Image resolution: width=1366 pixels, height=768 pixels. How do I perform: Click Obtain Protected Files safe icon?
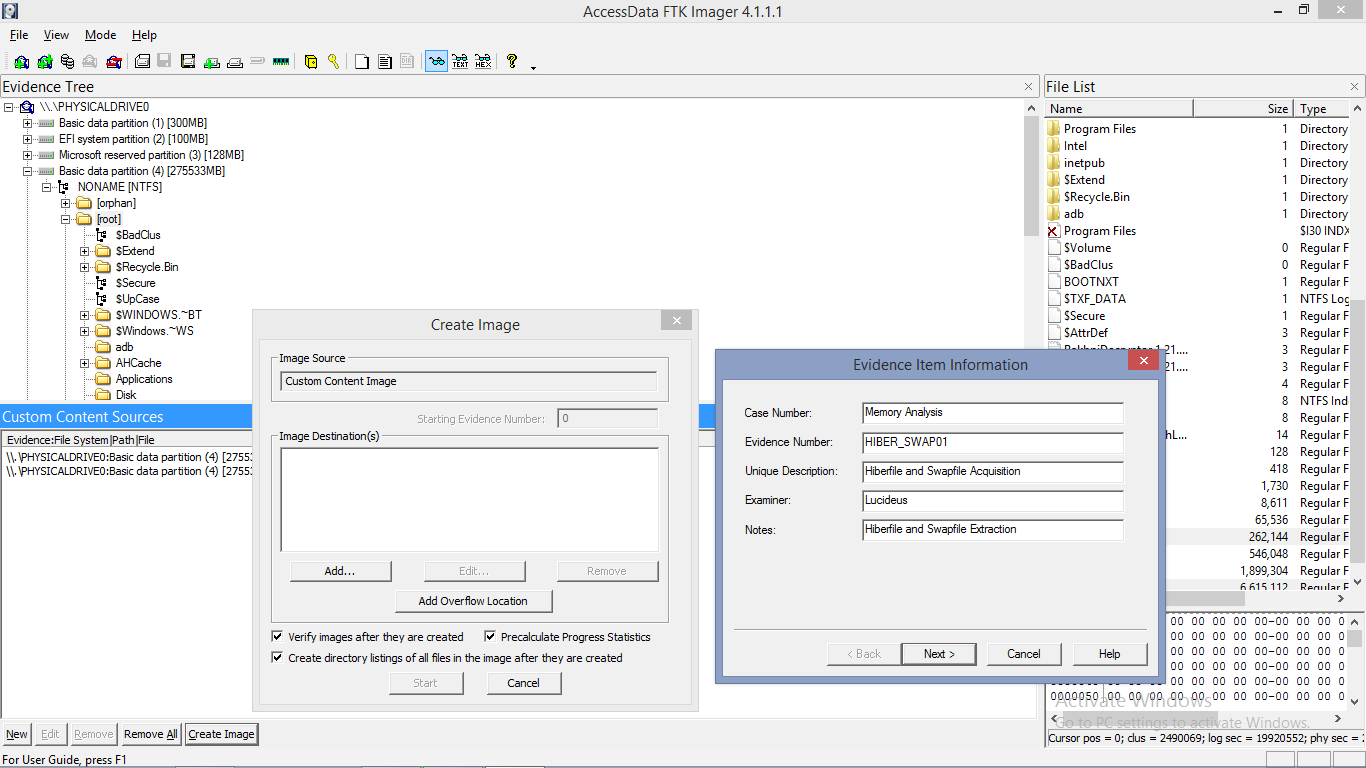click(310, 61)
